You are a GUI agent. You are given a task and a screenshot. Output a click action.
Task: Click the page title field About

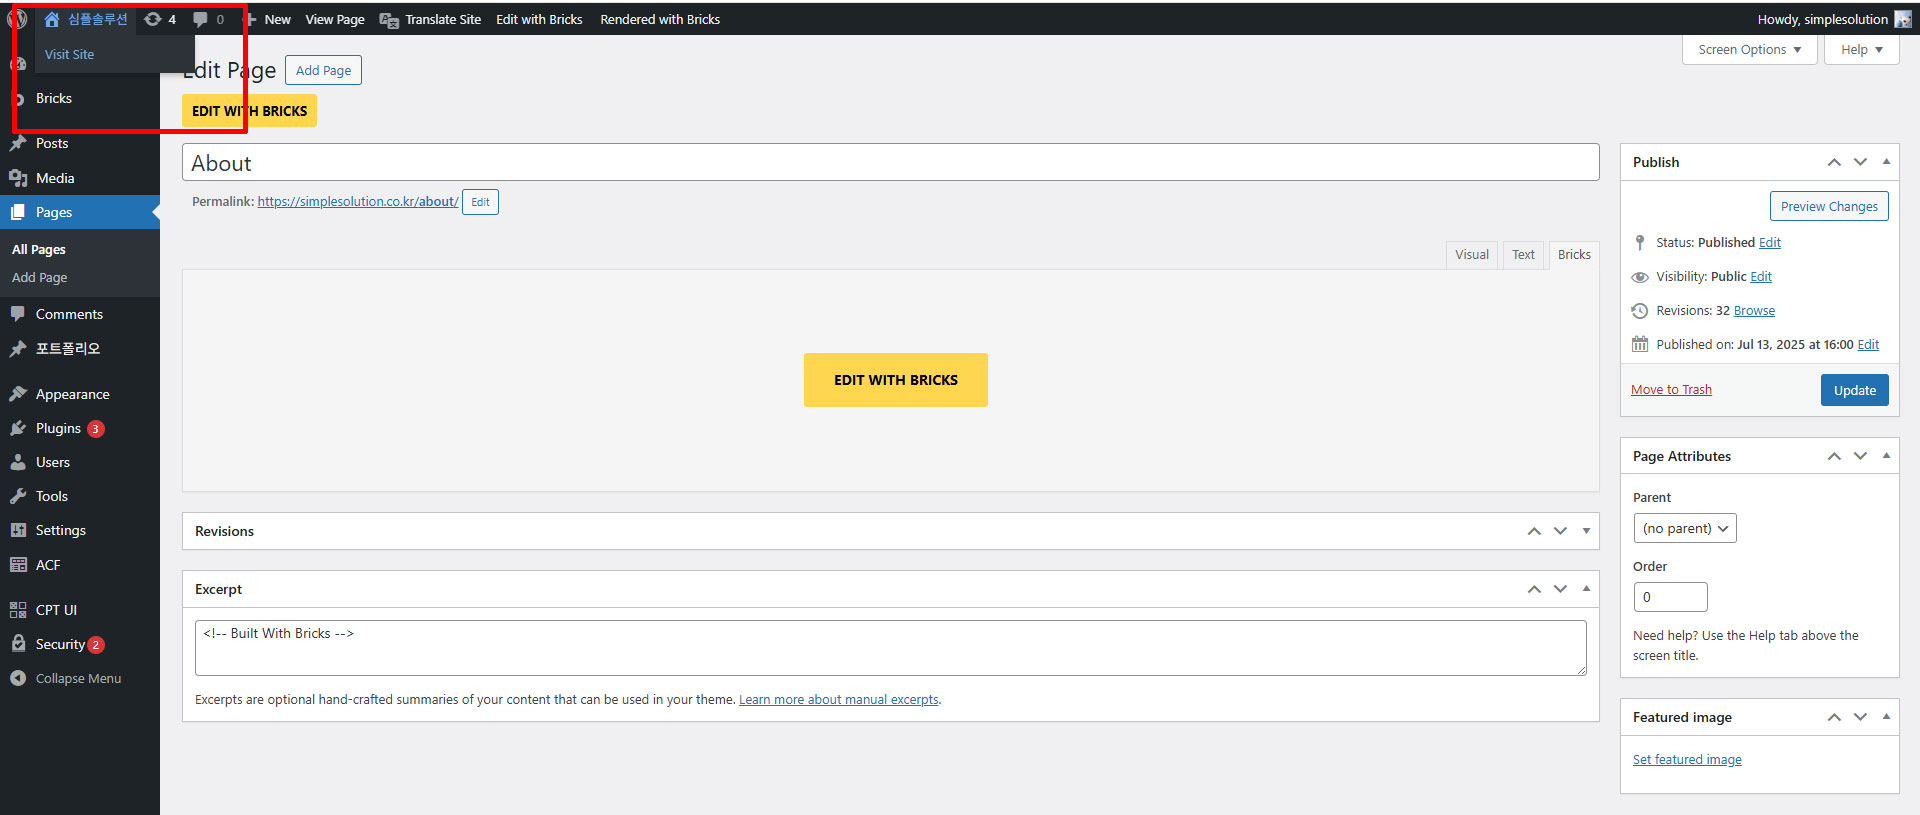point(890,163)
